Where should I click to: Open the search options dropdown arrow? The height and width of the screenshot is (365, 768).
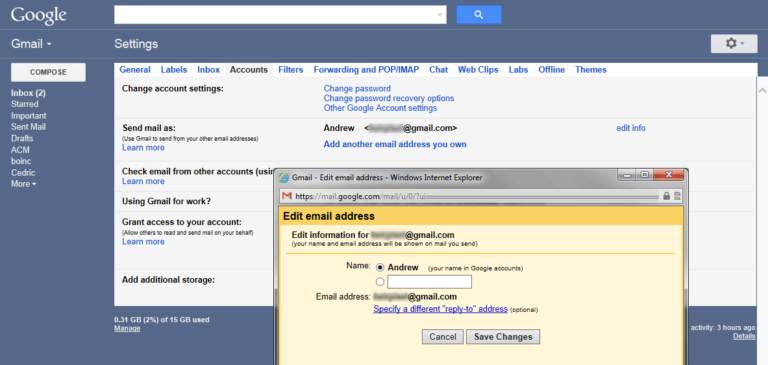tap(439, 15)
